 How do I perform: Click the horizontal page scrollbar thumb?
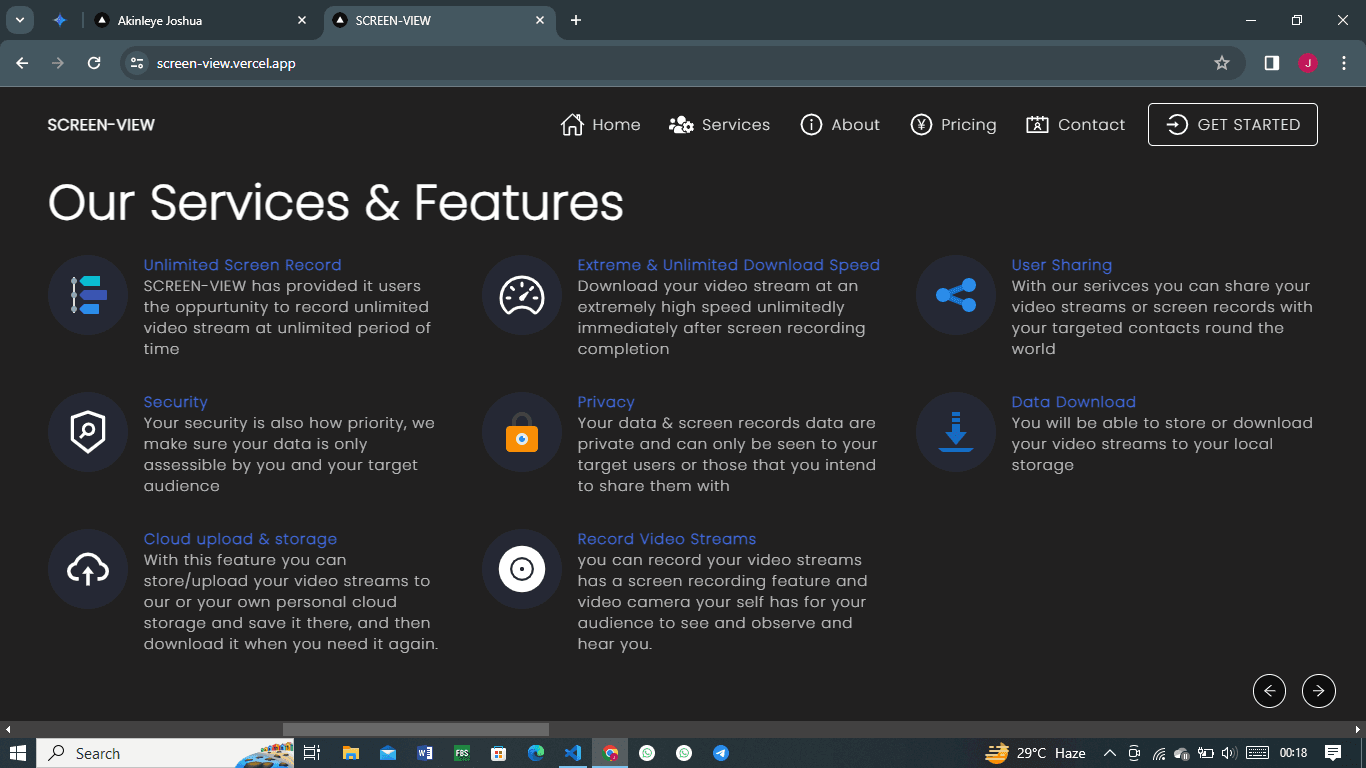(x=416, y=729)
